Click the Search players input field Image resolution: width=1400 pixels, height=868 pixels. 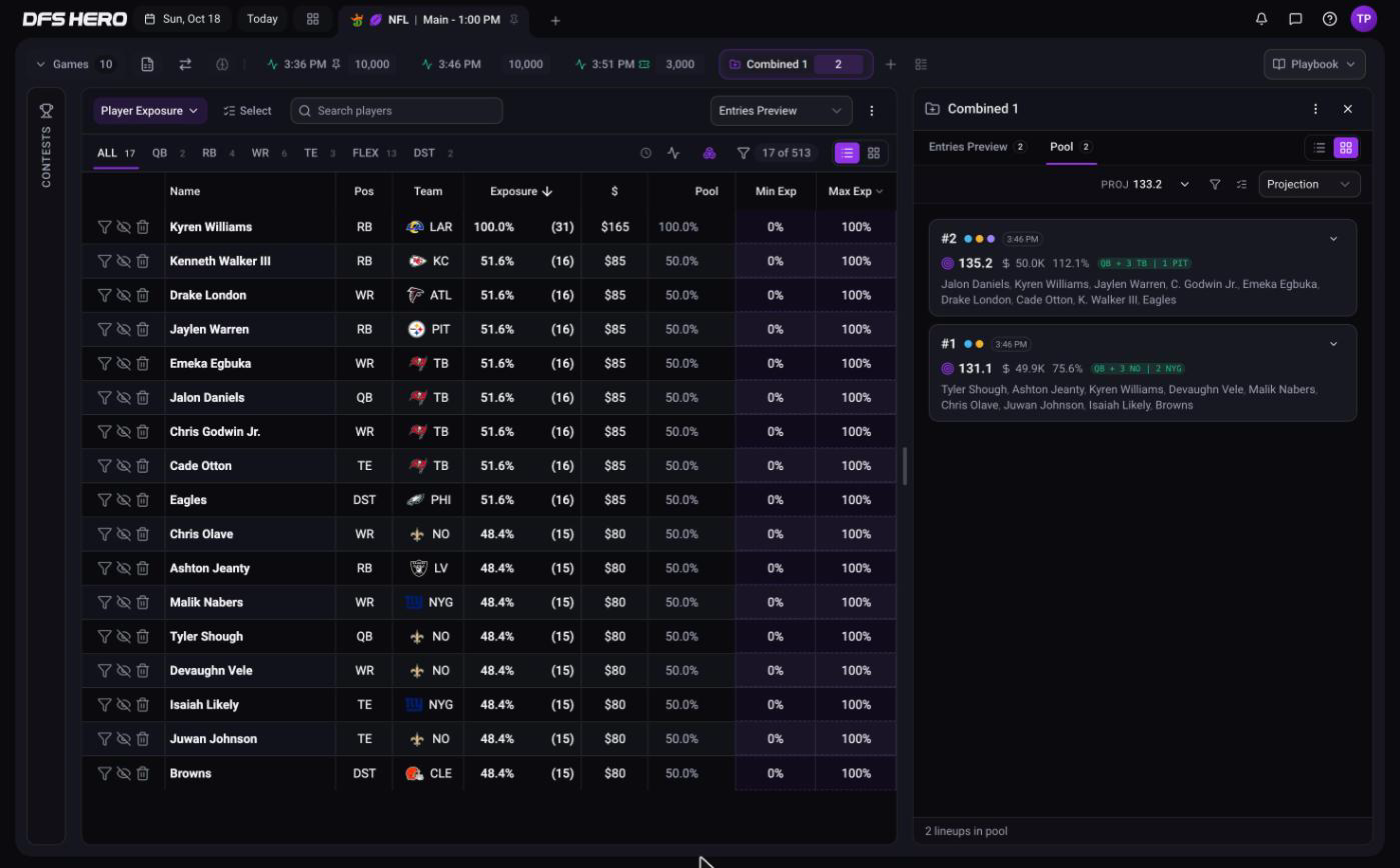(397, 111)
